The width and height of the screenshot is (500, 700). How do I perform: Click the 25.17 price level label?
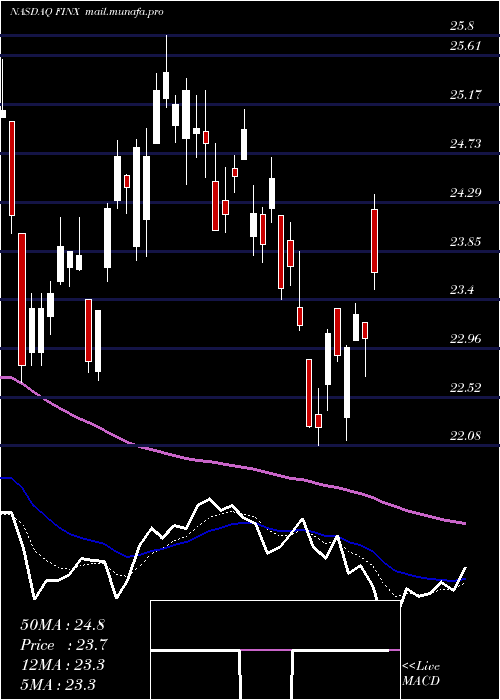[x=465, y=95]
